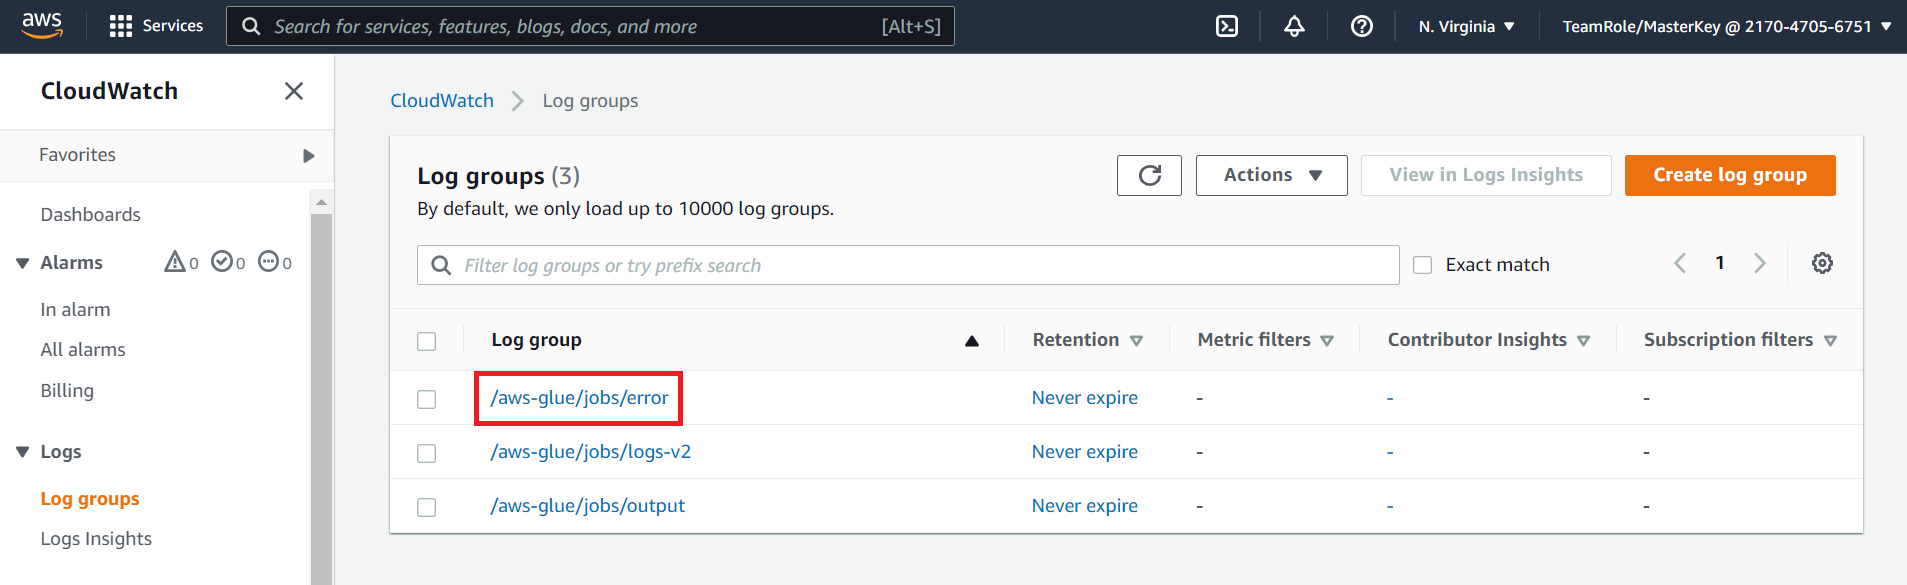The height and width of the screenshot is (585, 1907).
Task: Edit Never expire retention for /aws-glue/jobs/error
Action: click(1085, 398)
